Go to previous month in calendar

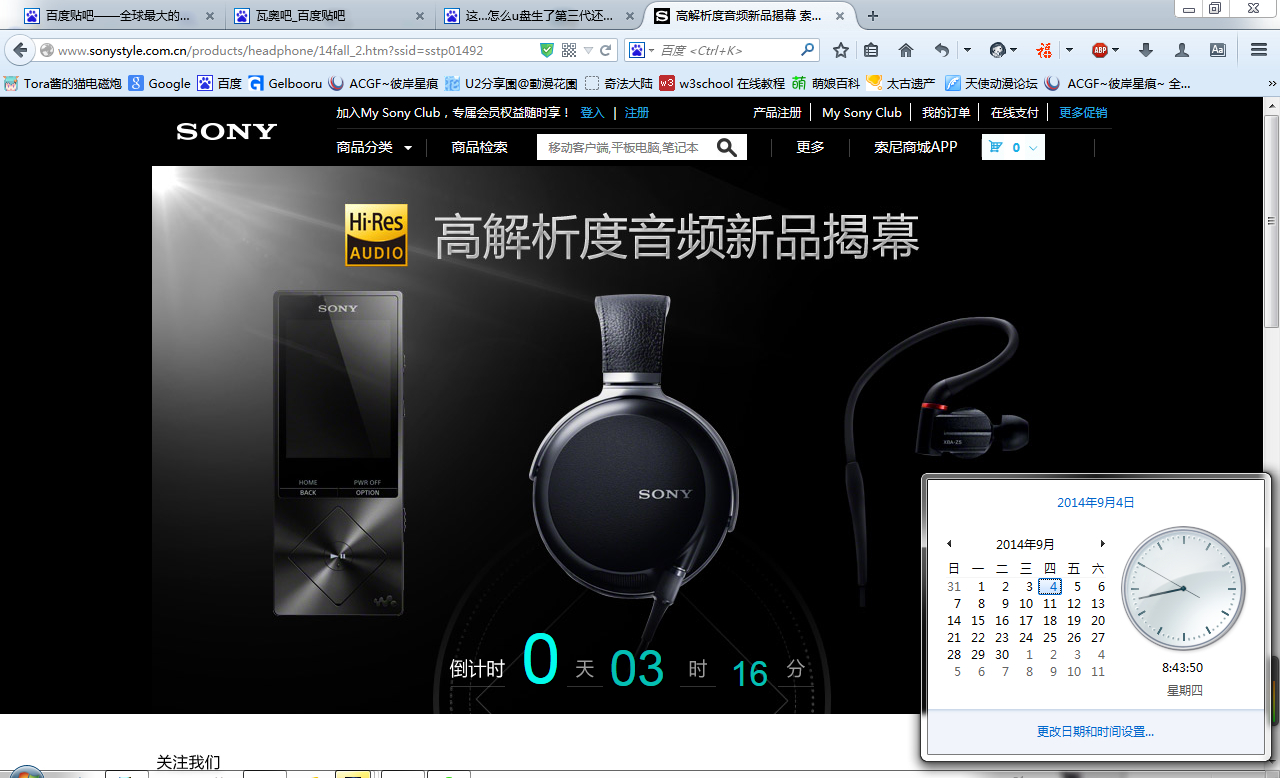pos(949,544)
